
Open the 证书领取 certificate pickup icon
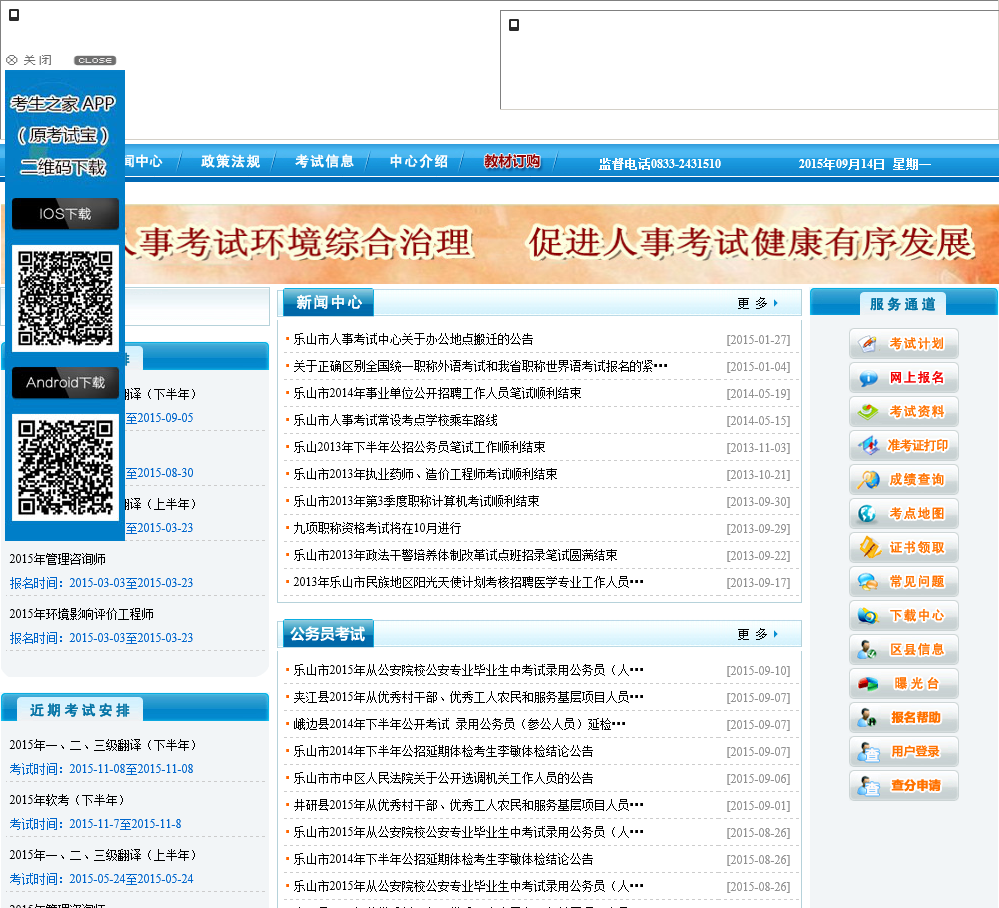click(903, 548)
